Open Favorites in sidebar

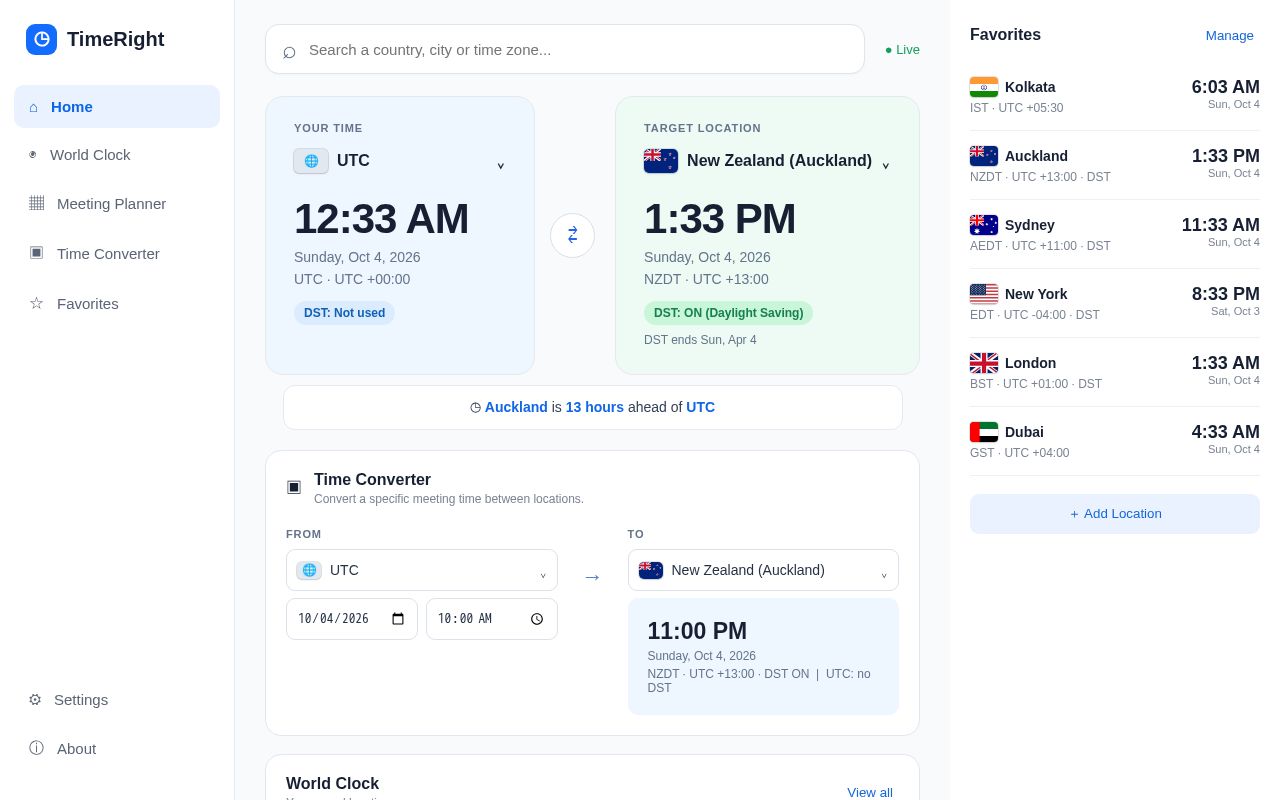tap(117, 303)
